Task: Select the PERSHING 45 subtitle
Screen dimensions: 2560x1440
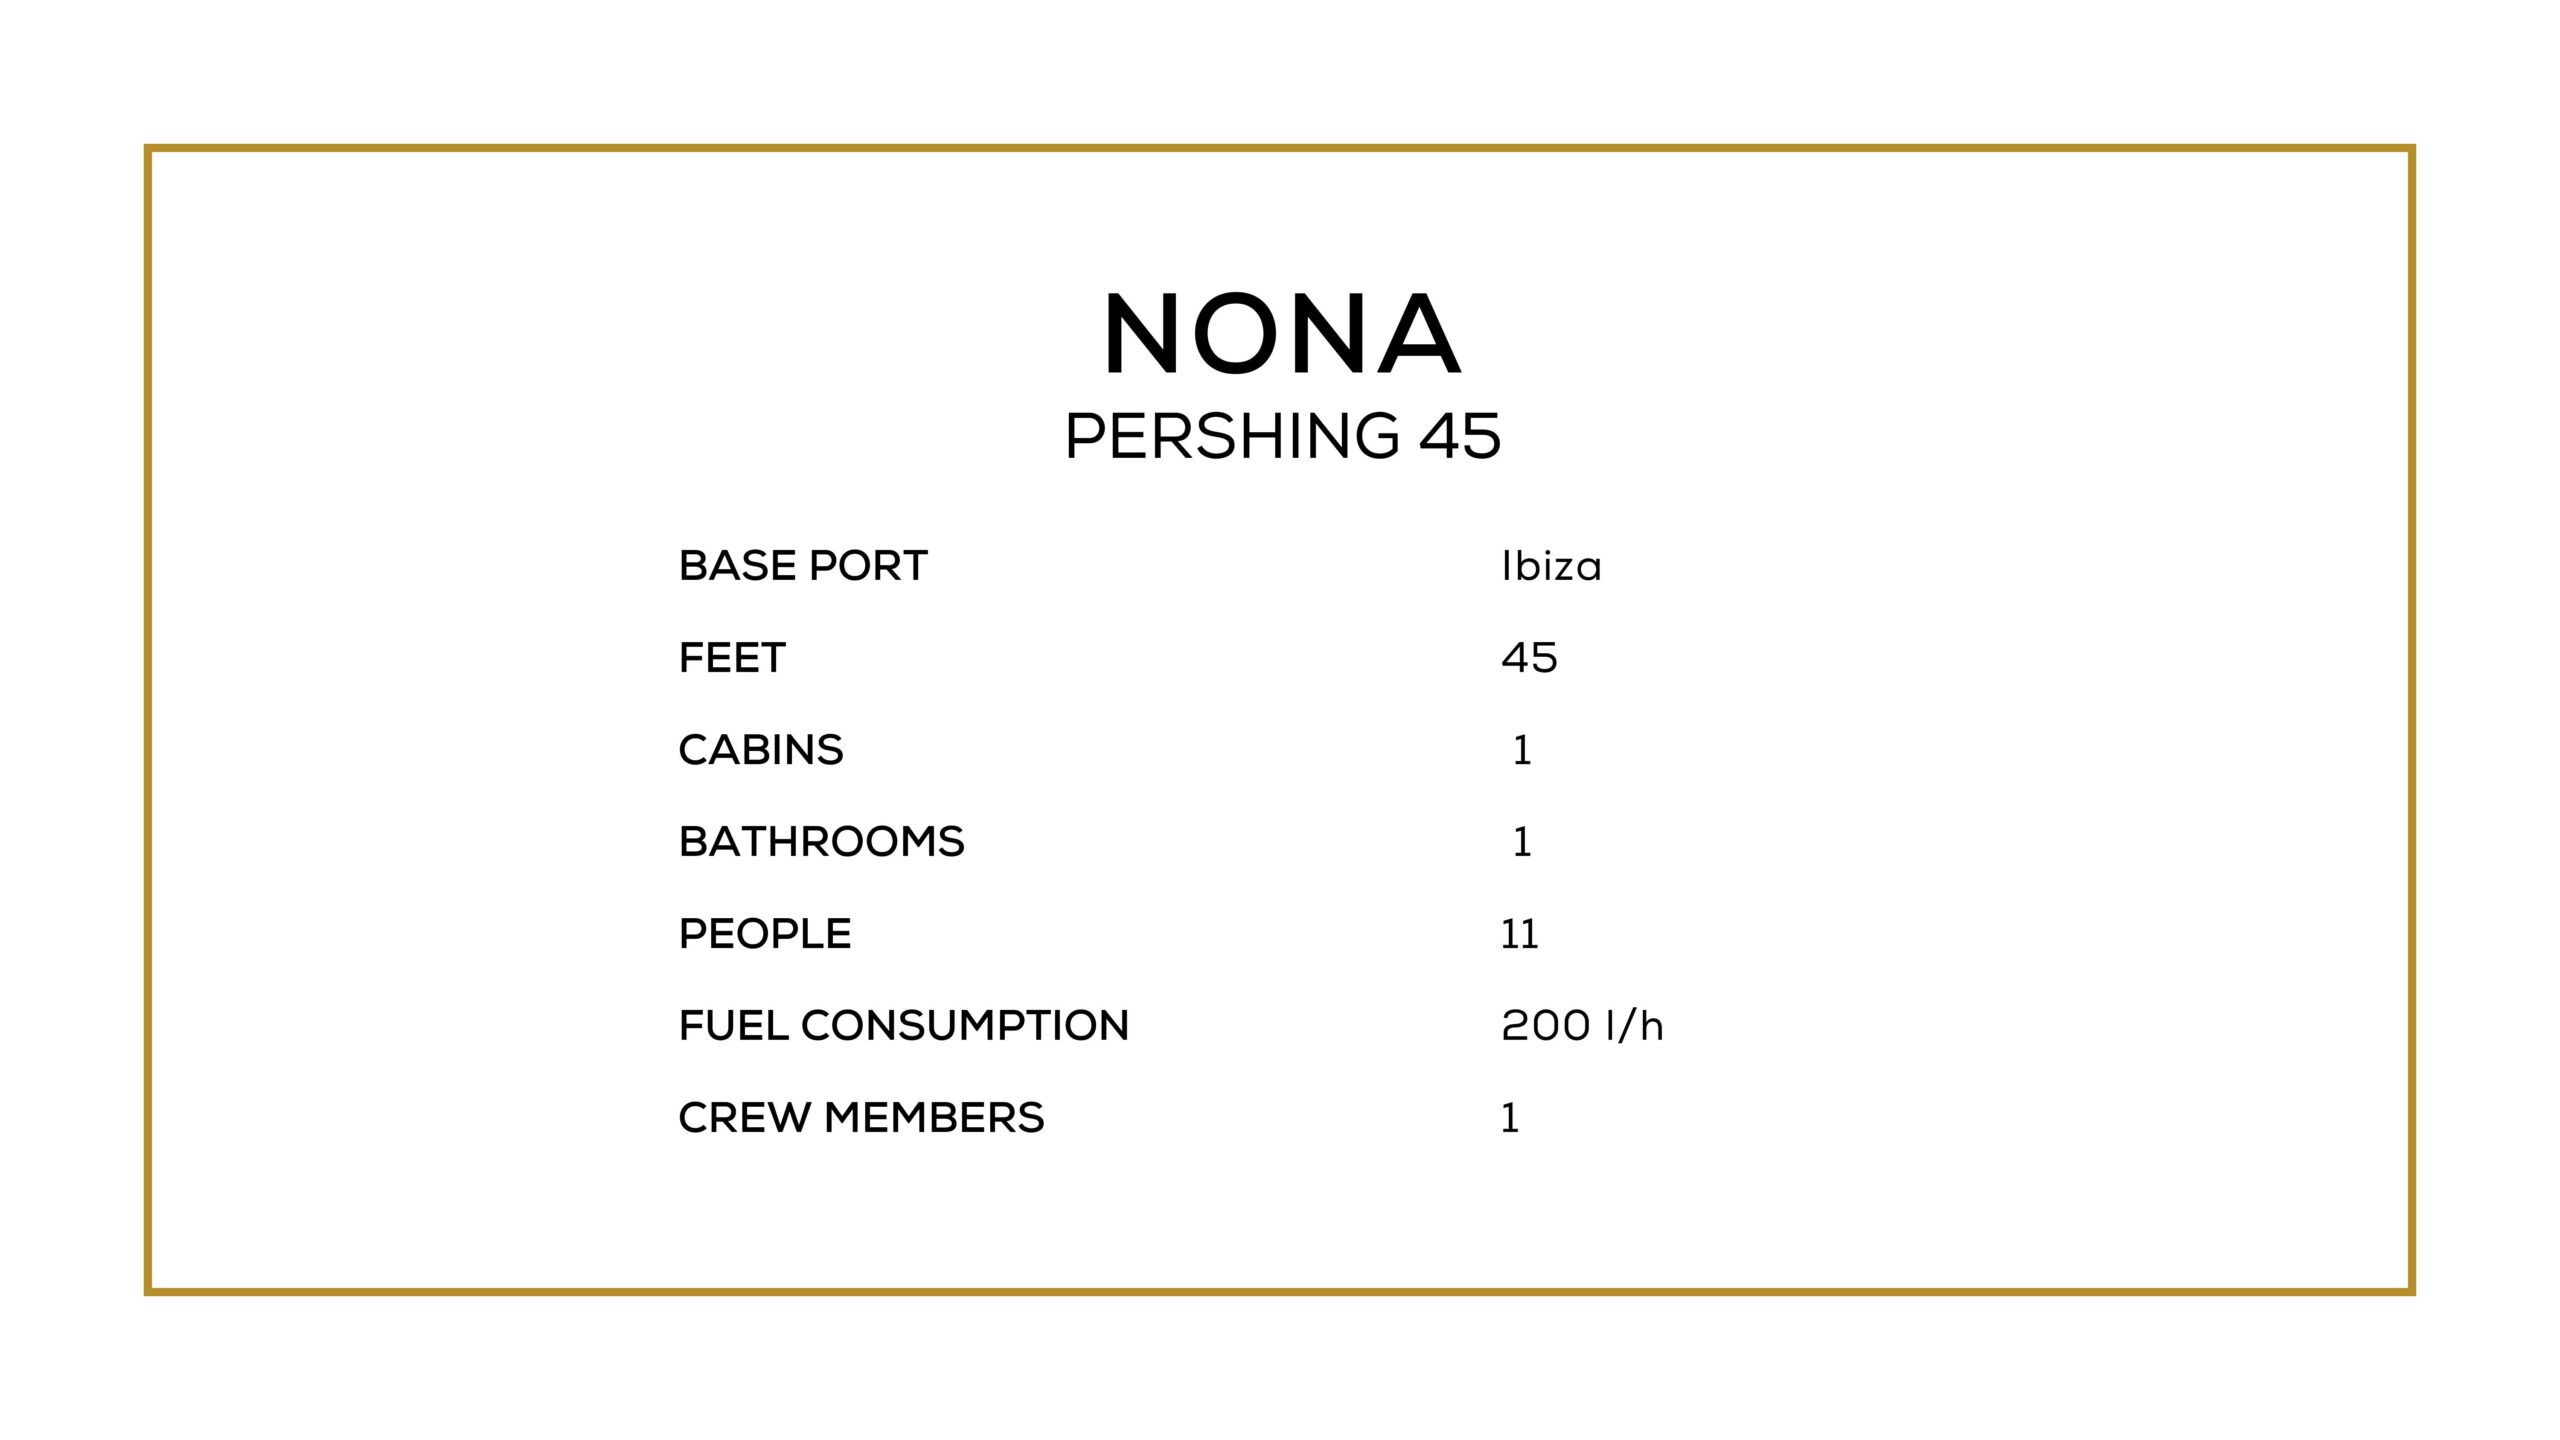Action: click(x=1283, y=436)
